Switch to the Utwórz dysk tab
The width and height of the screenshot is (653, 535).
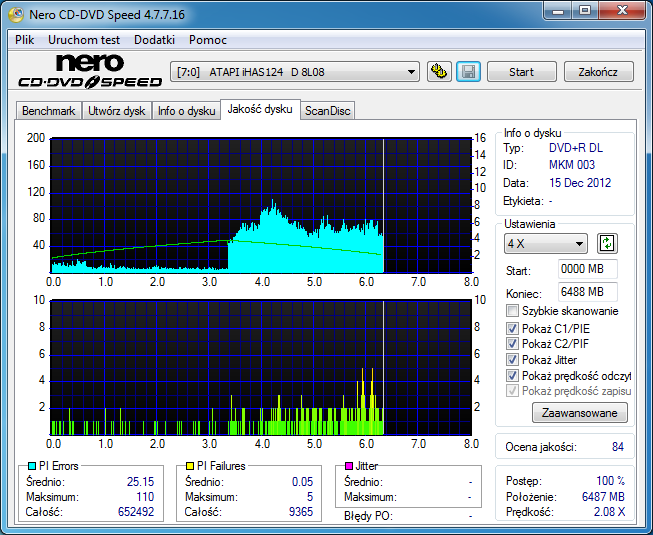click(117, 111)
